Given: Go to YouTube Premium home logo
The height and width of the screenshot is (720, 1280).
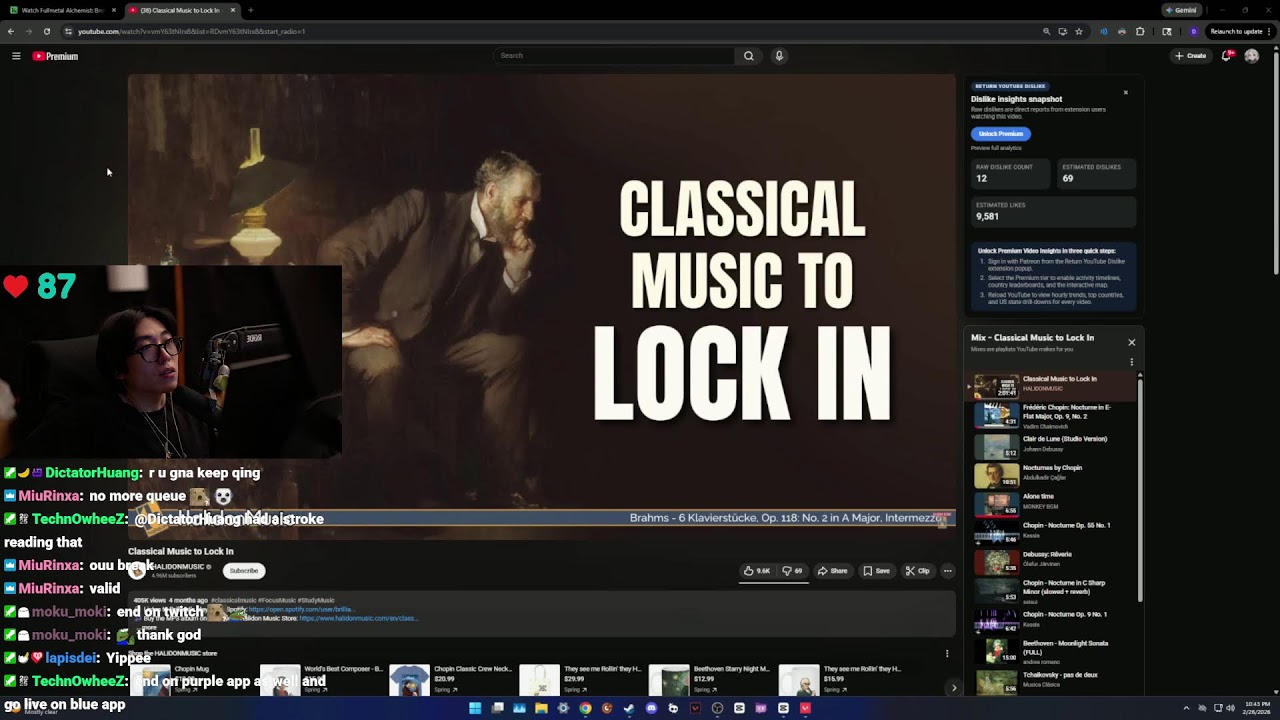Looking at the screenshot, I should tap(55, 56).
